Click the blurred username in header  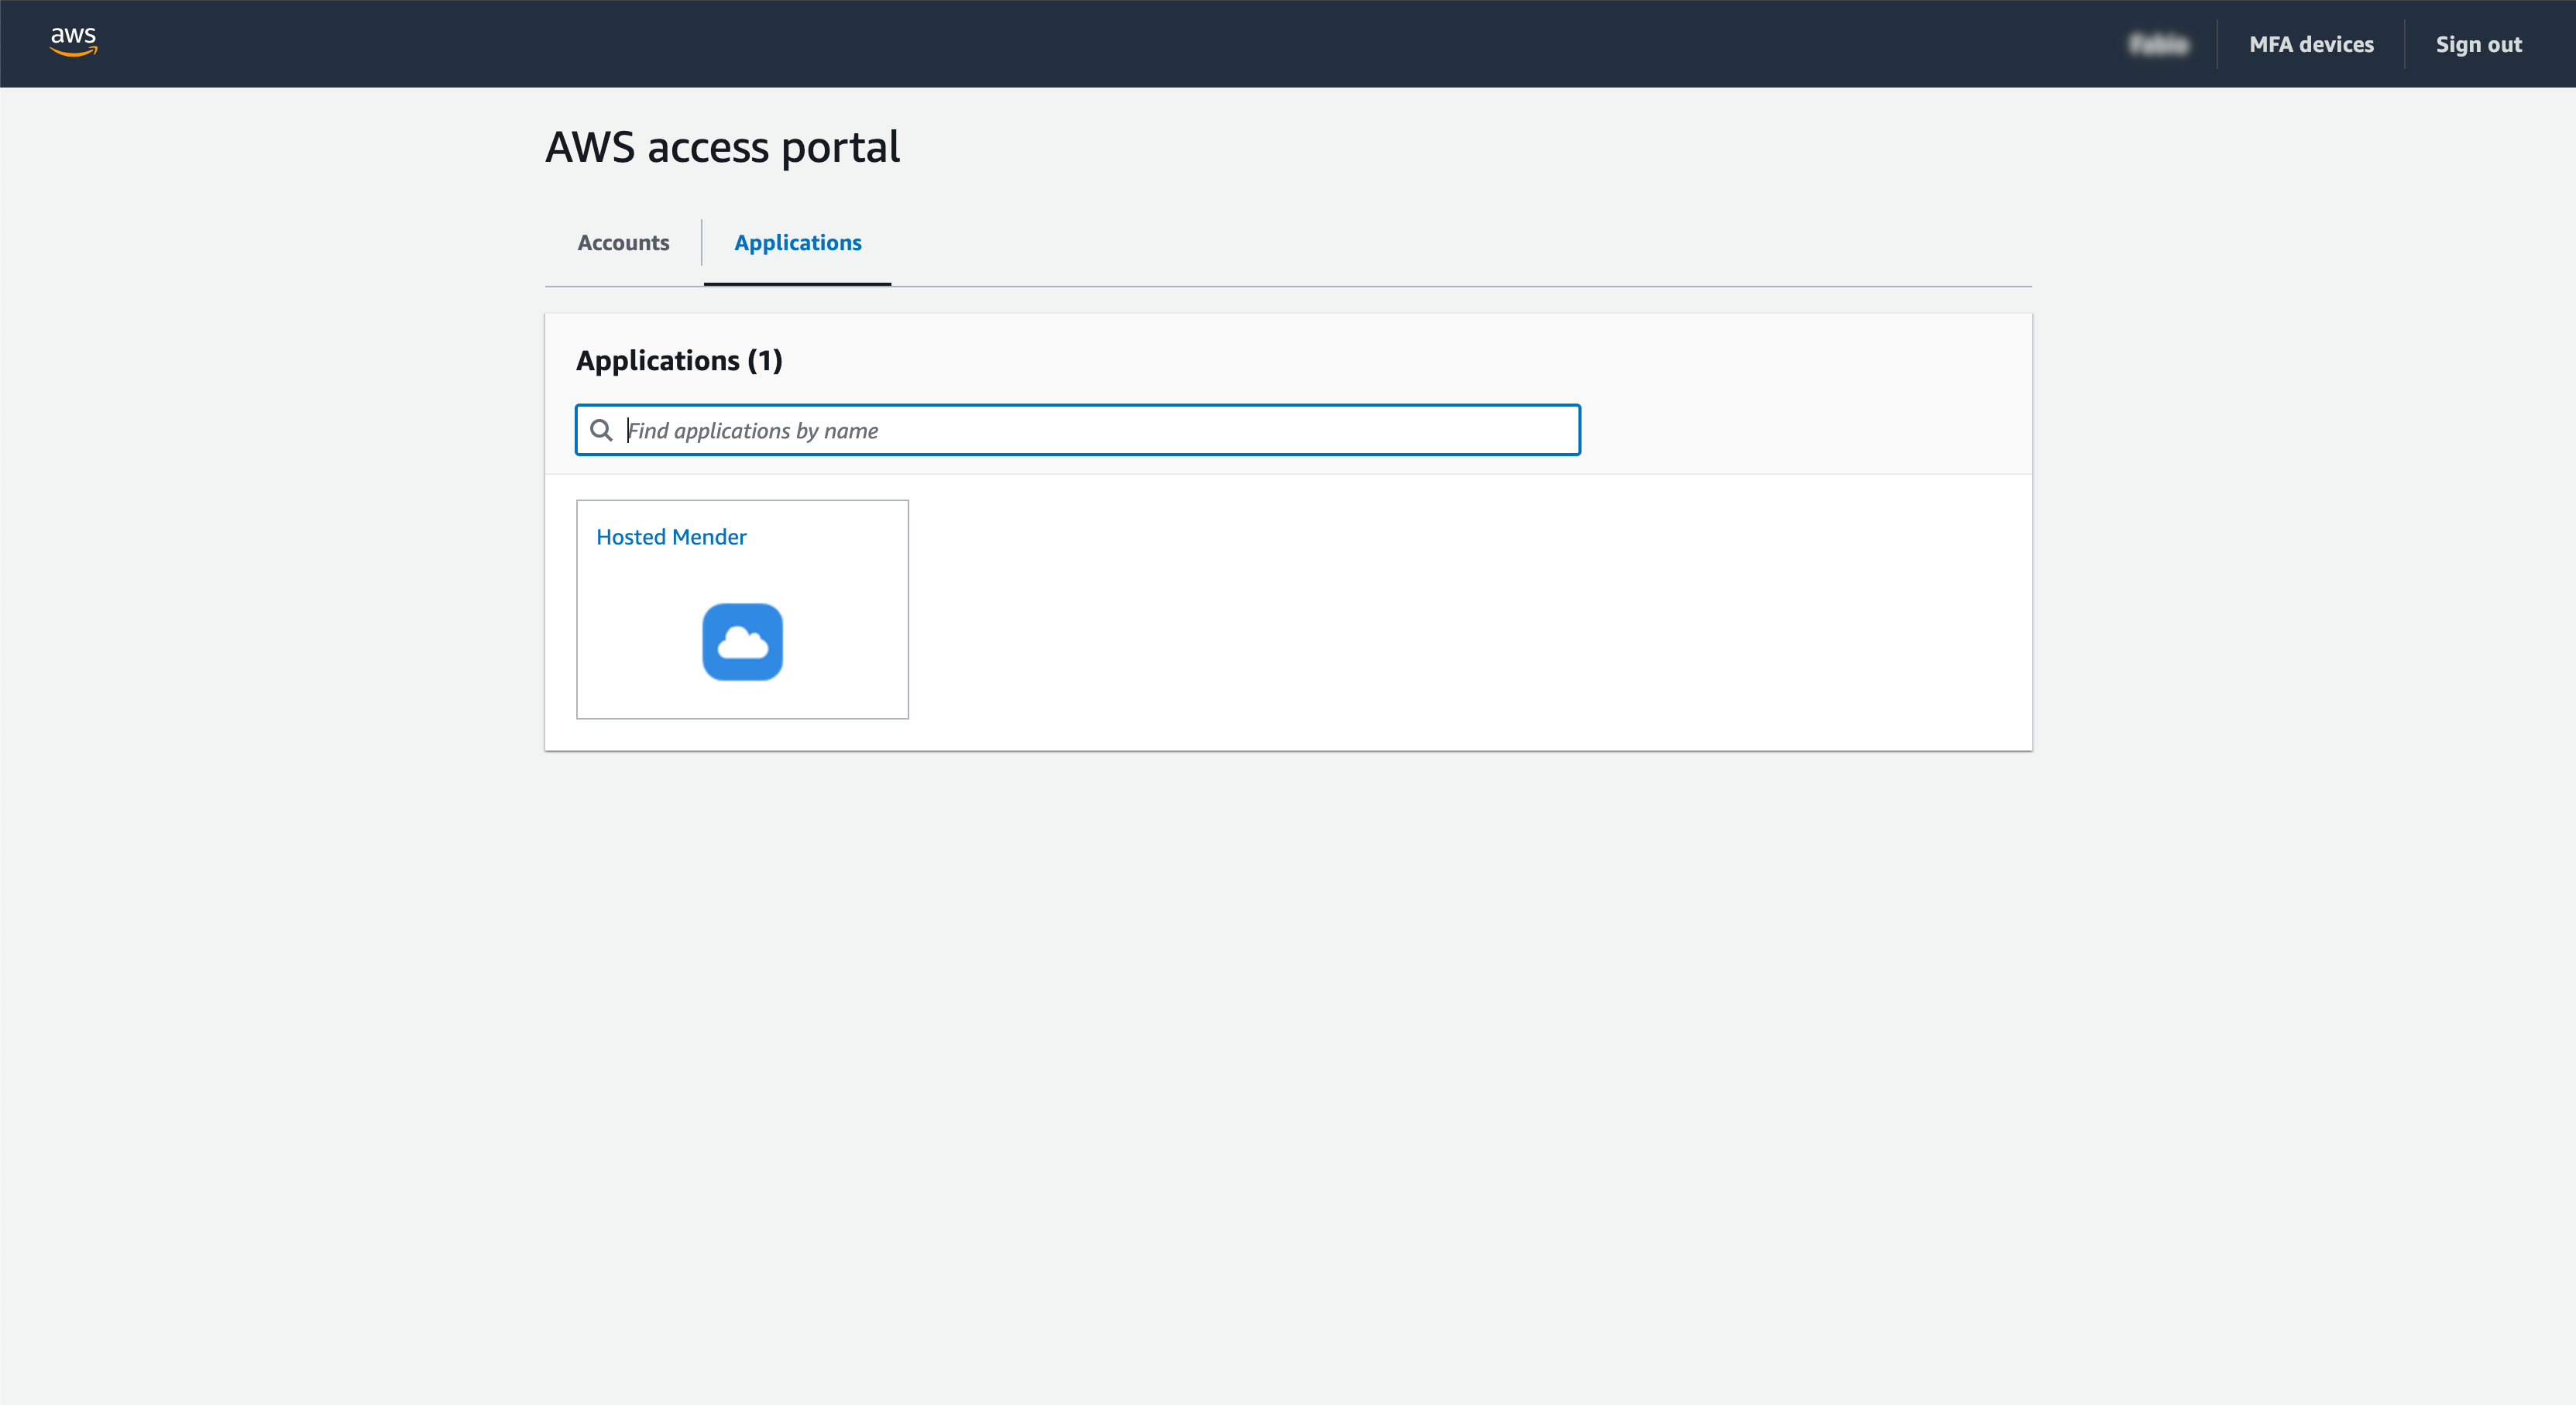coord(2159,44)
